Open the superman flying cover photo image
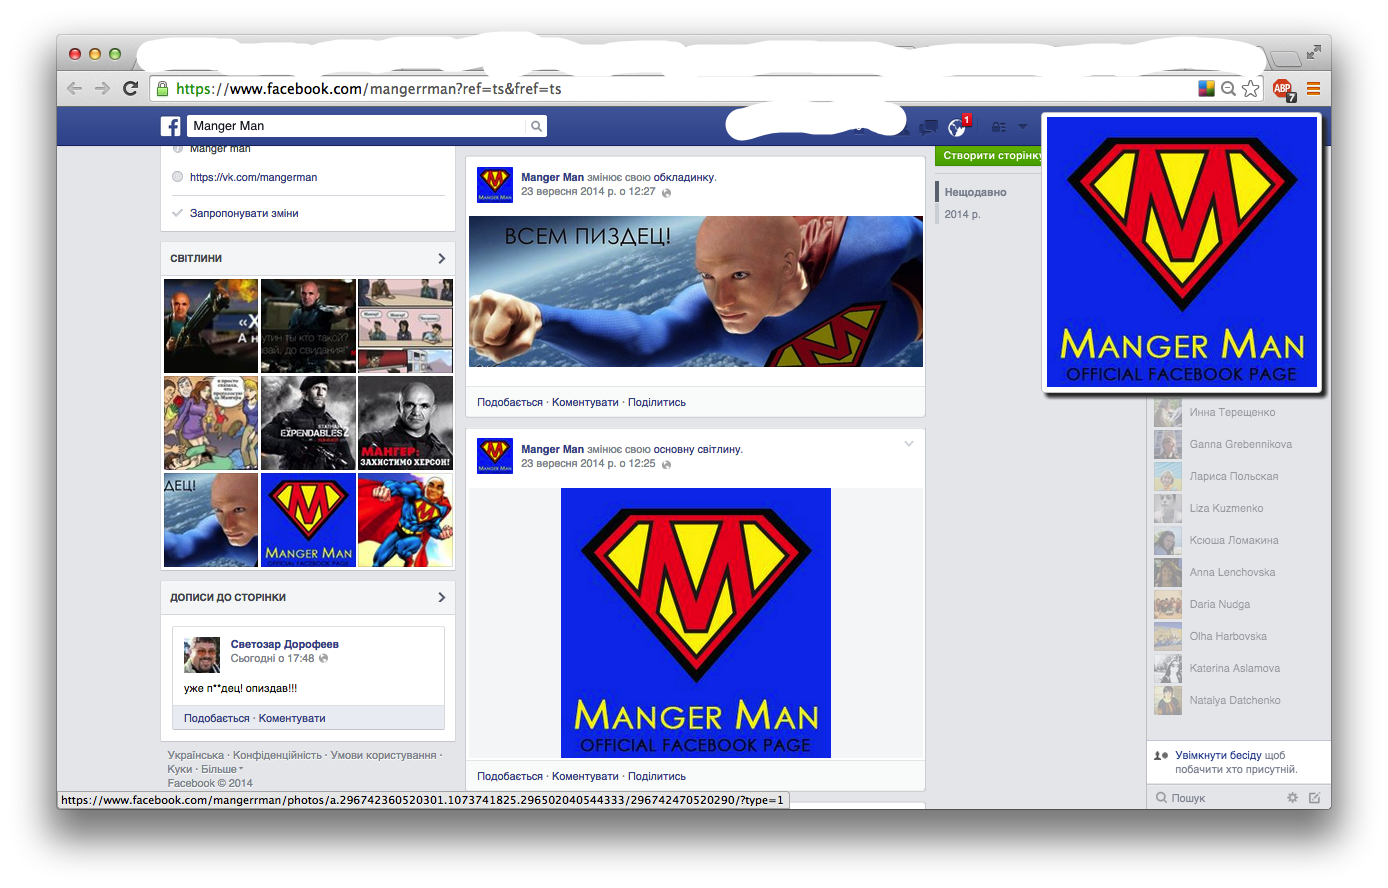The height and width of the screenshot is (888, 1388). click(x=696, y=292)
